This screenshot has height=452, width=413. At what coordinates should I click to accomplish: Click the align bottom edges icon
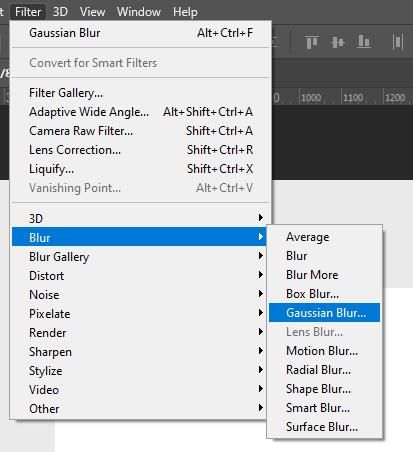click(364, 42)
